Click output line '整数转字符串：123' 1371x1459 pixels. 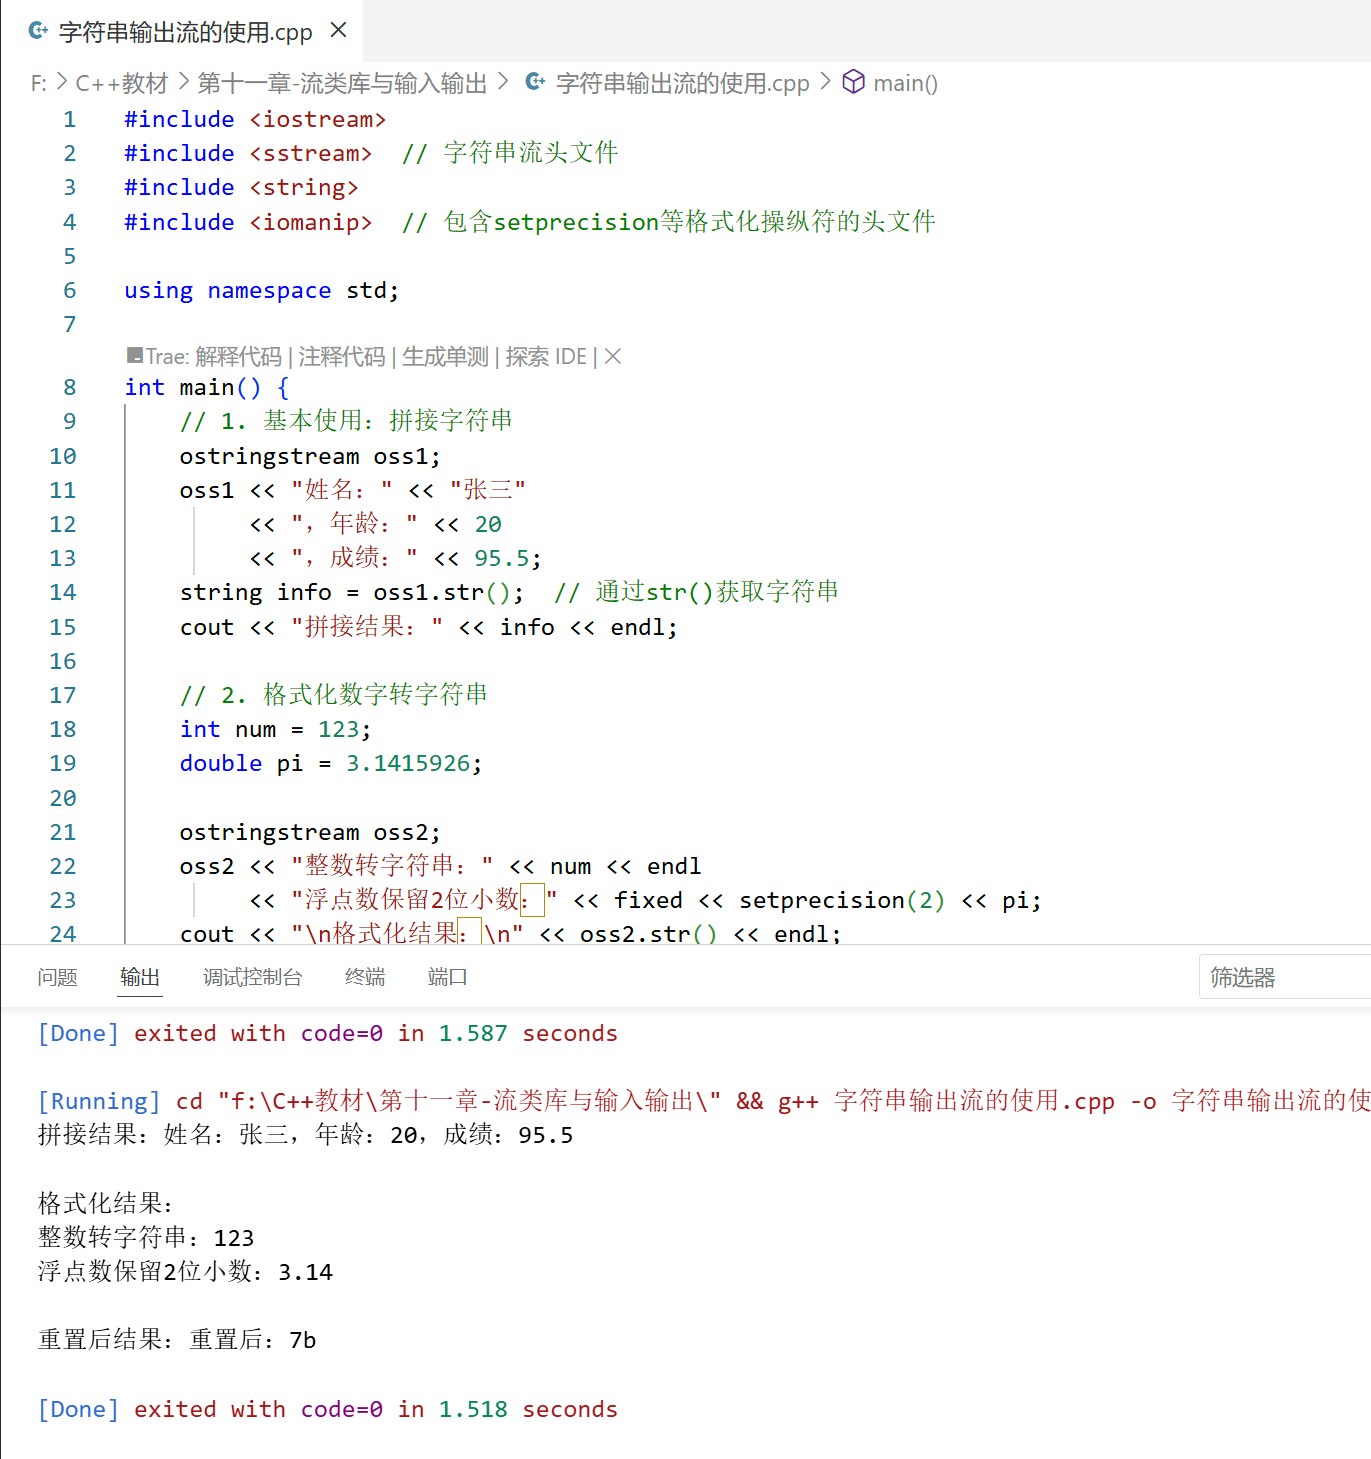[x=146, y=1237]
